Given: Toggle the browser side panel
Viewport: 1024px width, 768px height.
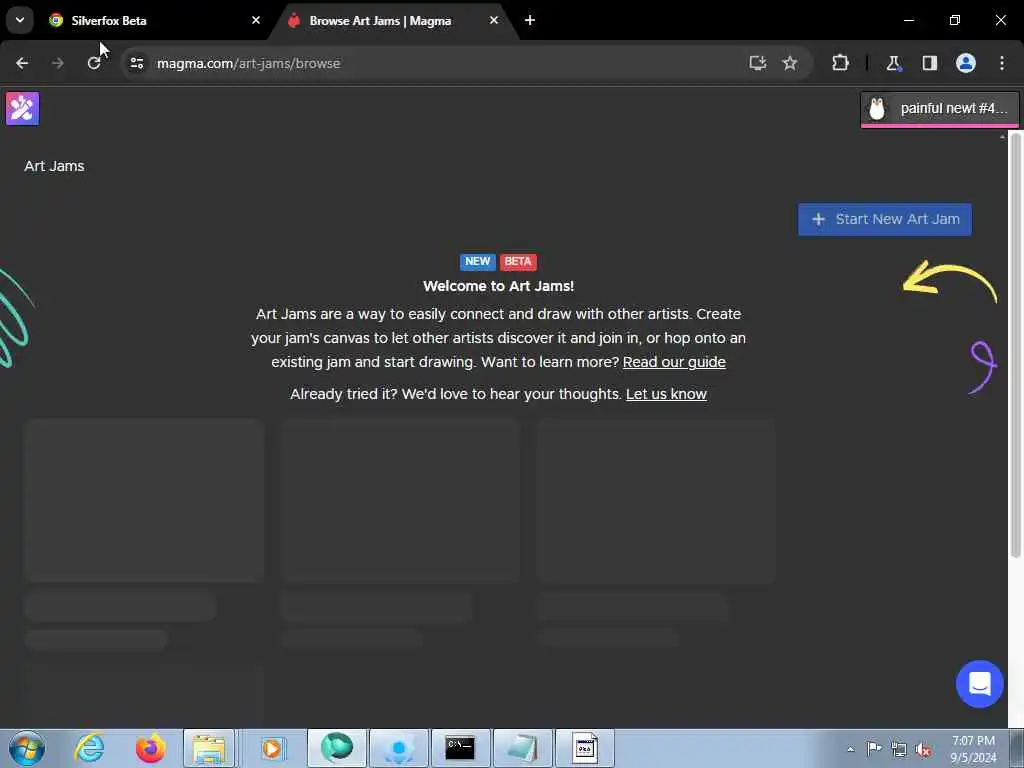Looking at the screenshot, I should tap(929, 63).
